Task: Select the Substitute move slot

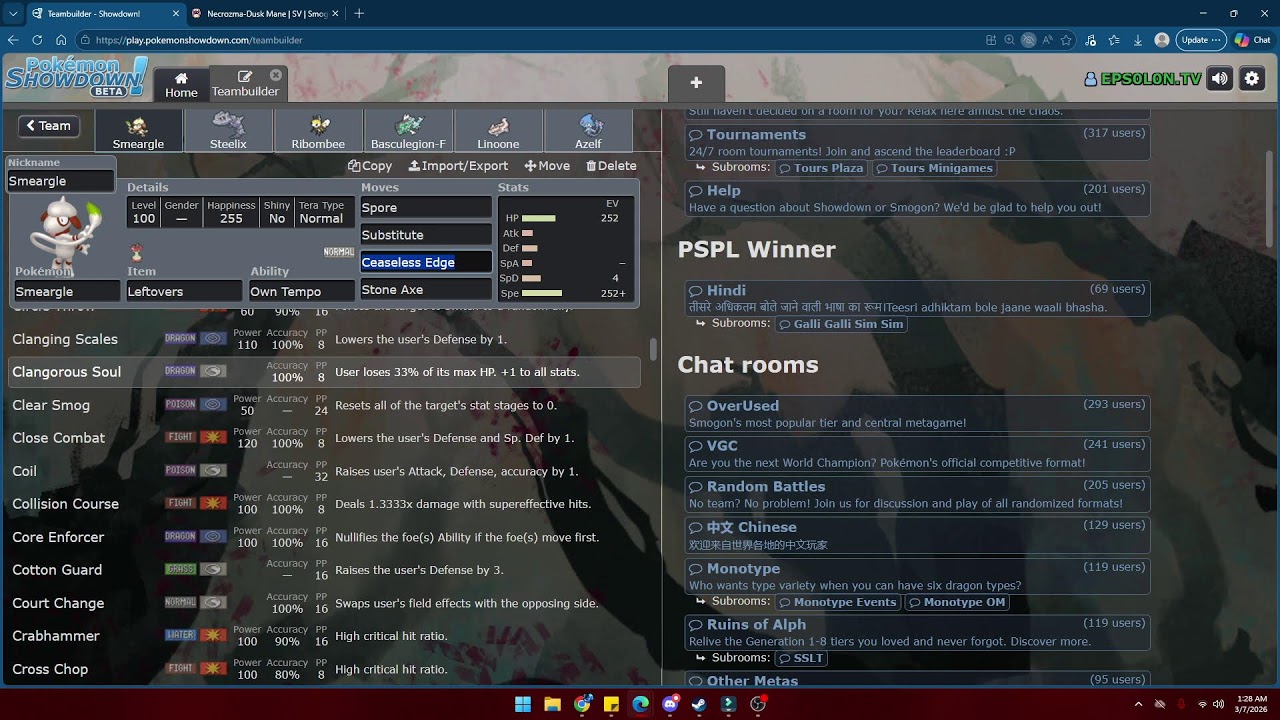Action: (426, 235)
